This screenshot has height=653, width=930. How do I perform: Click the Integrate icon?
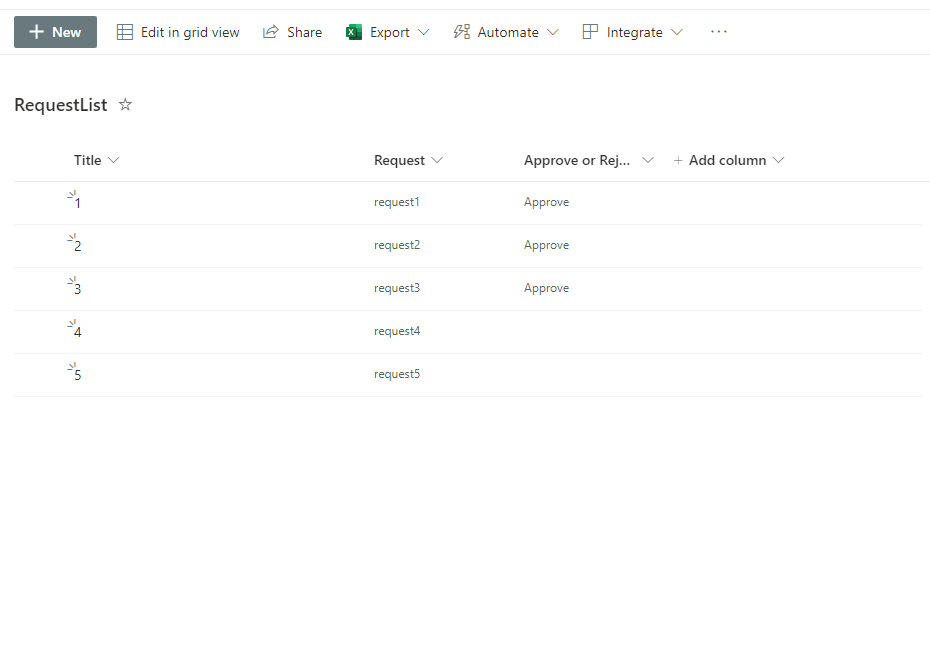(590, 32)
